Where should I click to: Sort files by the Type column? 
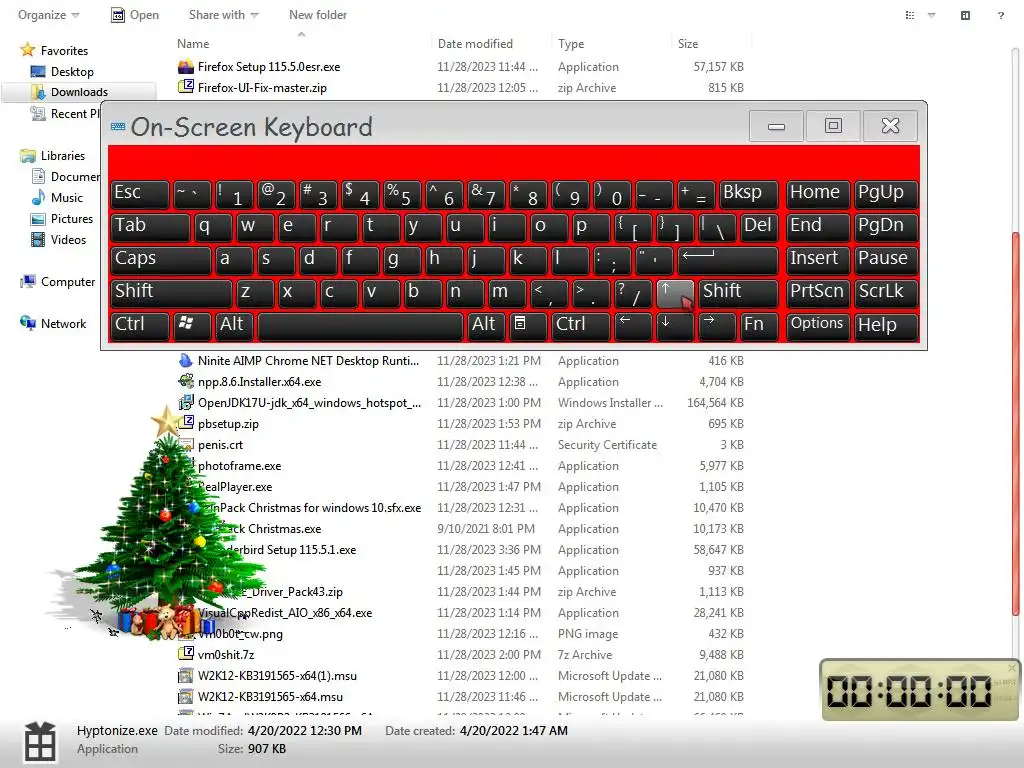pos(571,44)
